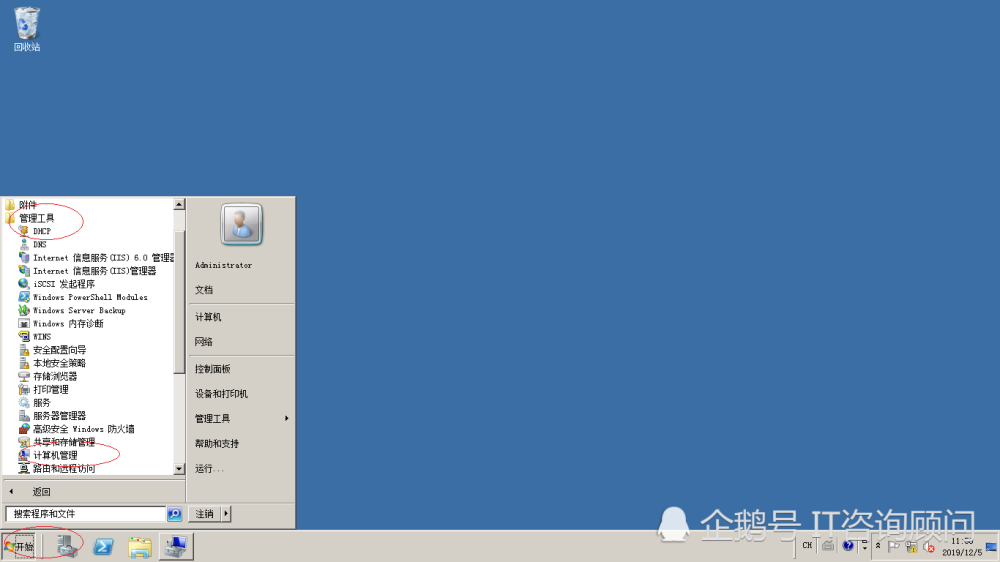1000x562 pixels.
Task: Go back with 返回
Action: [94, 492]
